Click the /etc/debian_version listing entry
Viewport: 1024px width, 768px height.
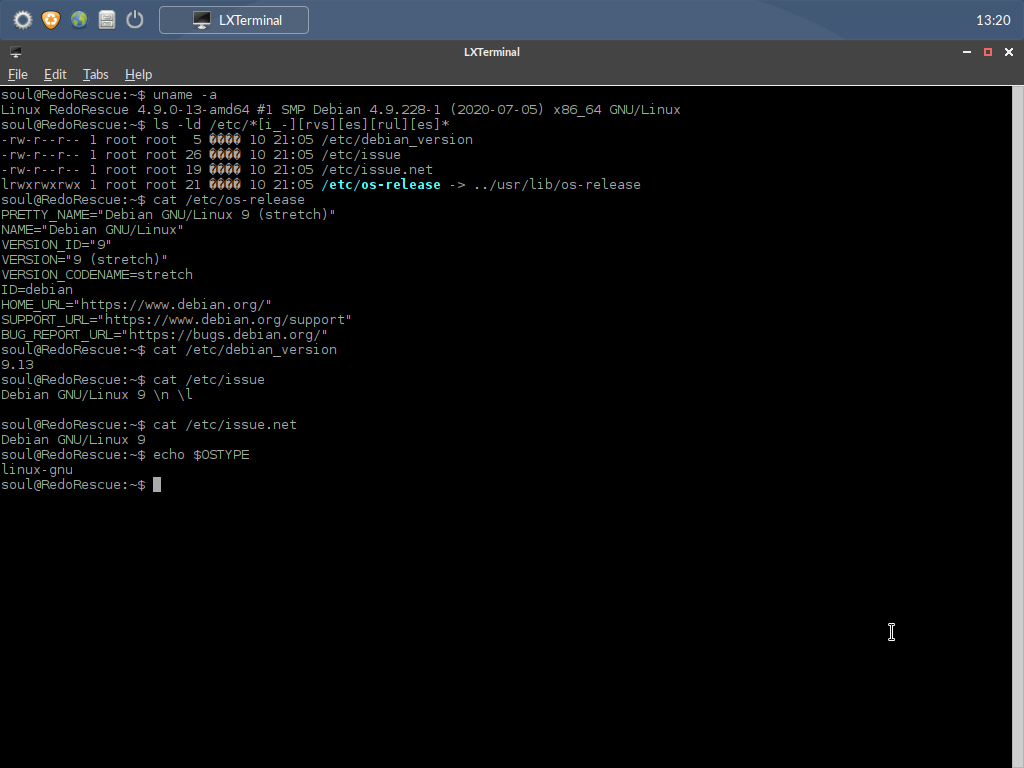[x=397, y=140]
